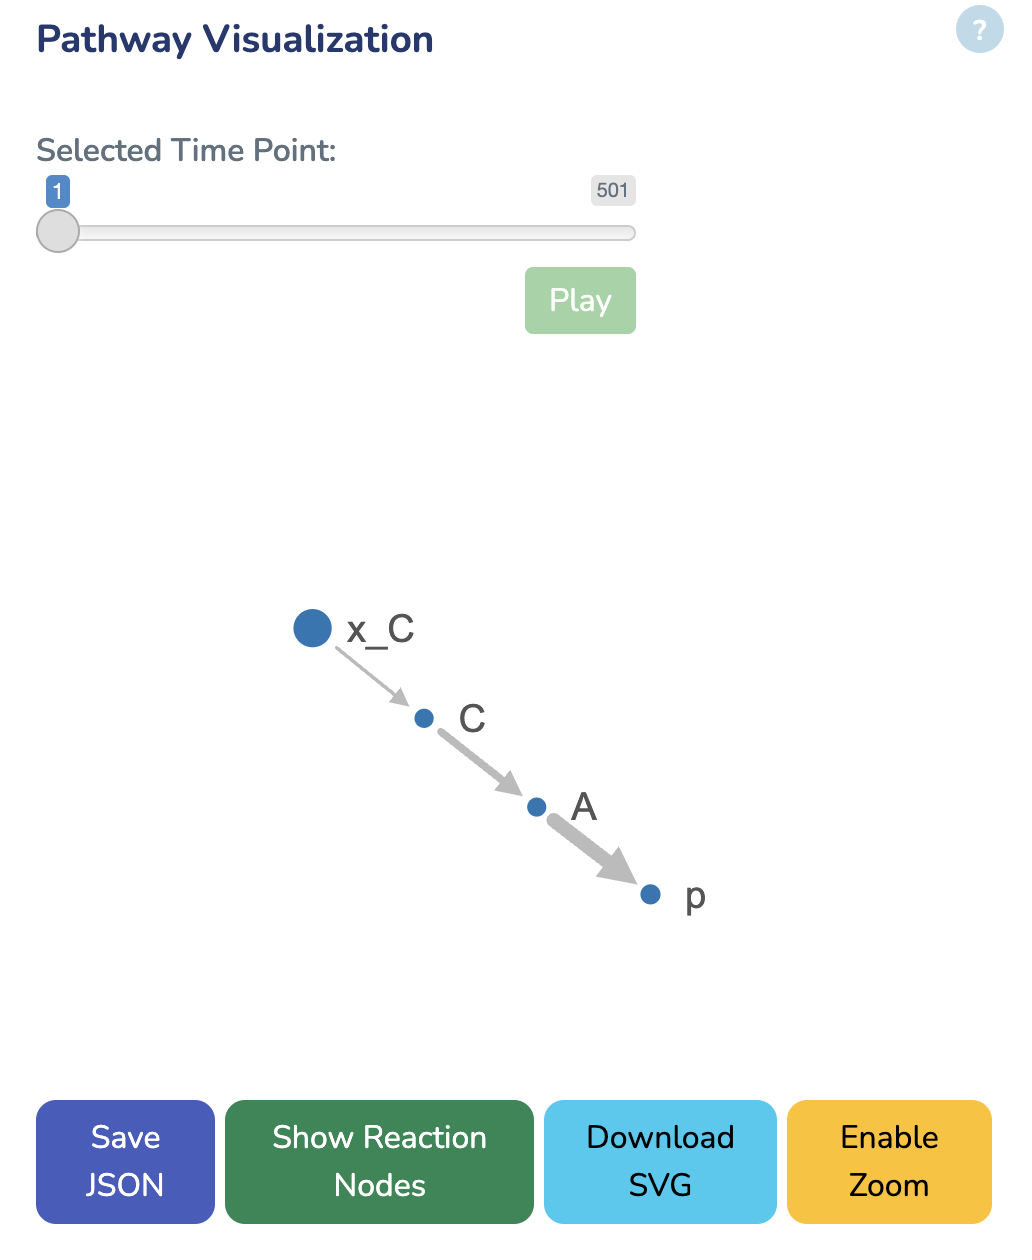Image resolution: width=1032 pixels, height=1260 pixels.
Task: Click the maximum time label 501
Action: point(612,190)
